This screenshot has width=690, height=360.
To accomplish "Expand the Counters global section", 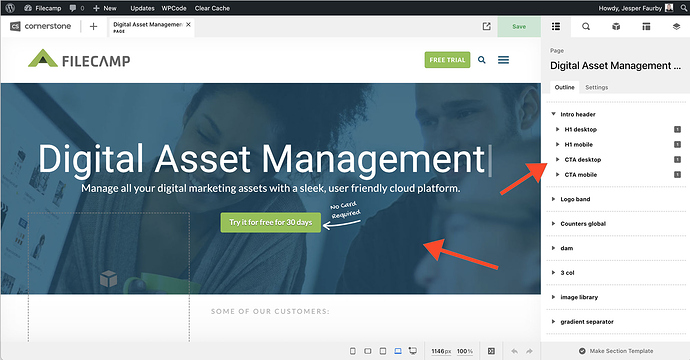I will (554, 224).
